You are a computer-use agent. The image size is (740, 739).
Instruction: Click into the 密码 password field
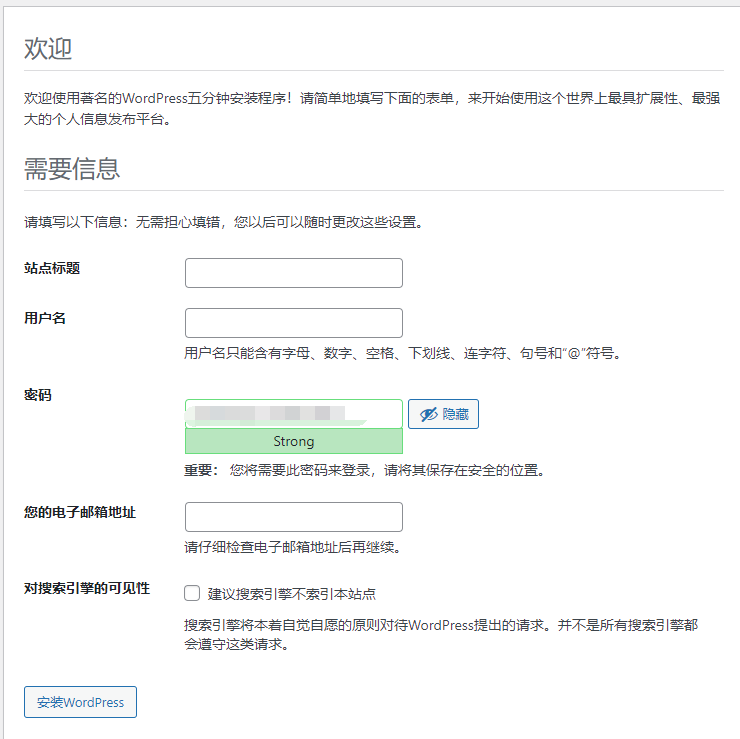pyautogui.click(x=294, y=414)
